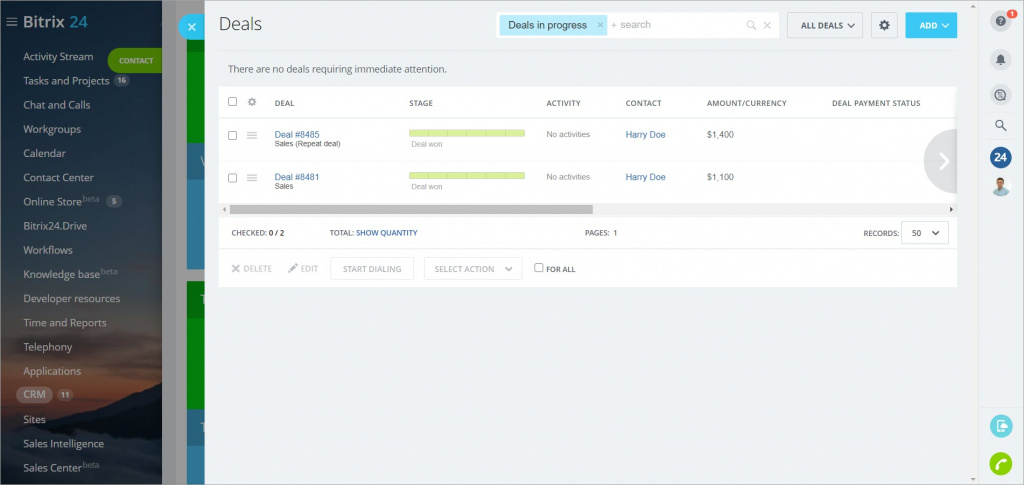Click the search magnifier in filter box
Screen dimensions: 1024x485
[x=752, y=25]
